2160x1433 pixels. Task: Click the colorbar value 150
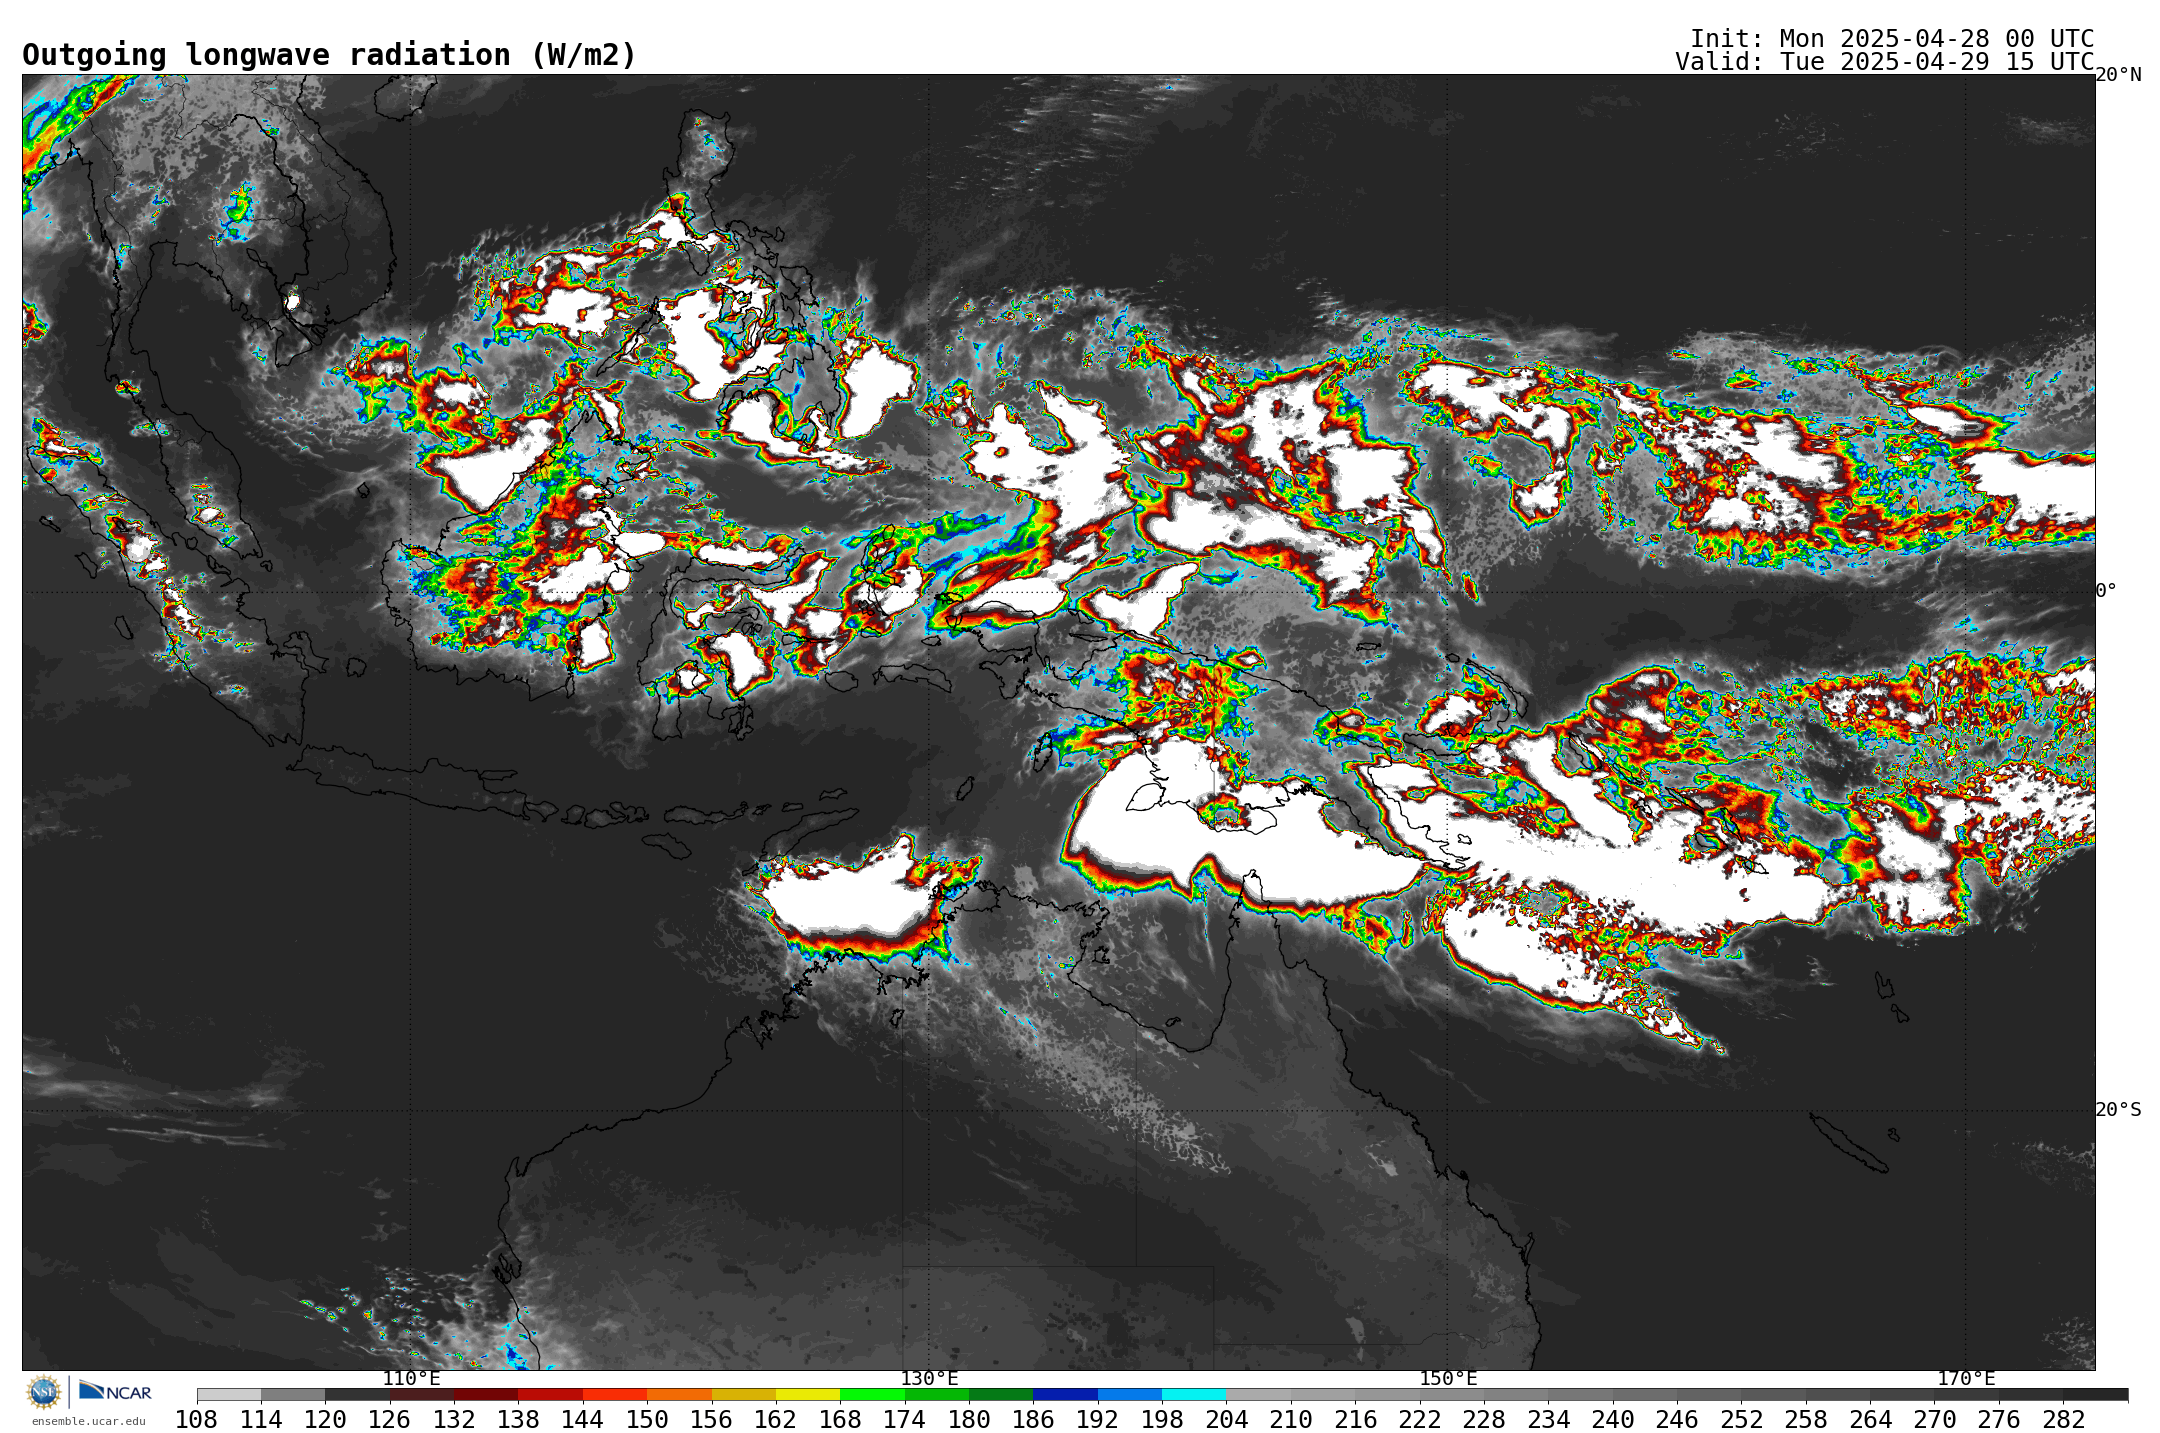point(647,1419)
